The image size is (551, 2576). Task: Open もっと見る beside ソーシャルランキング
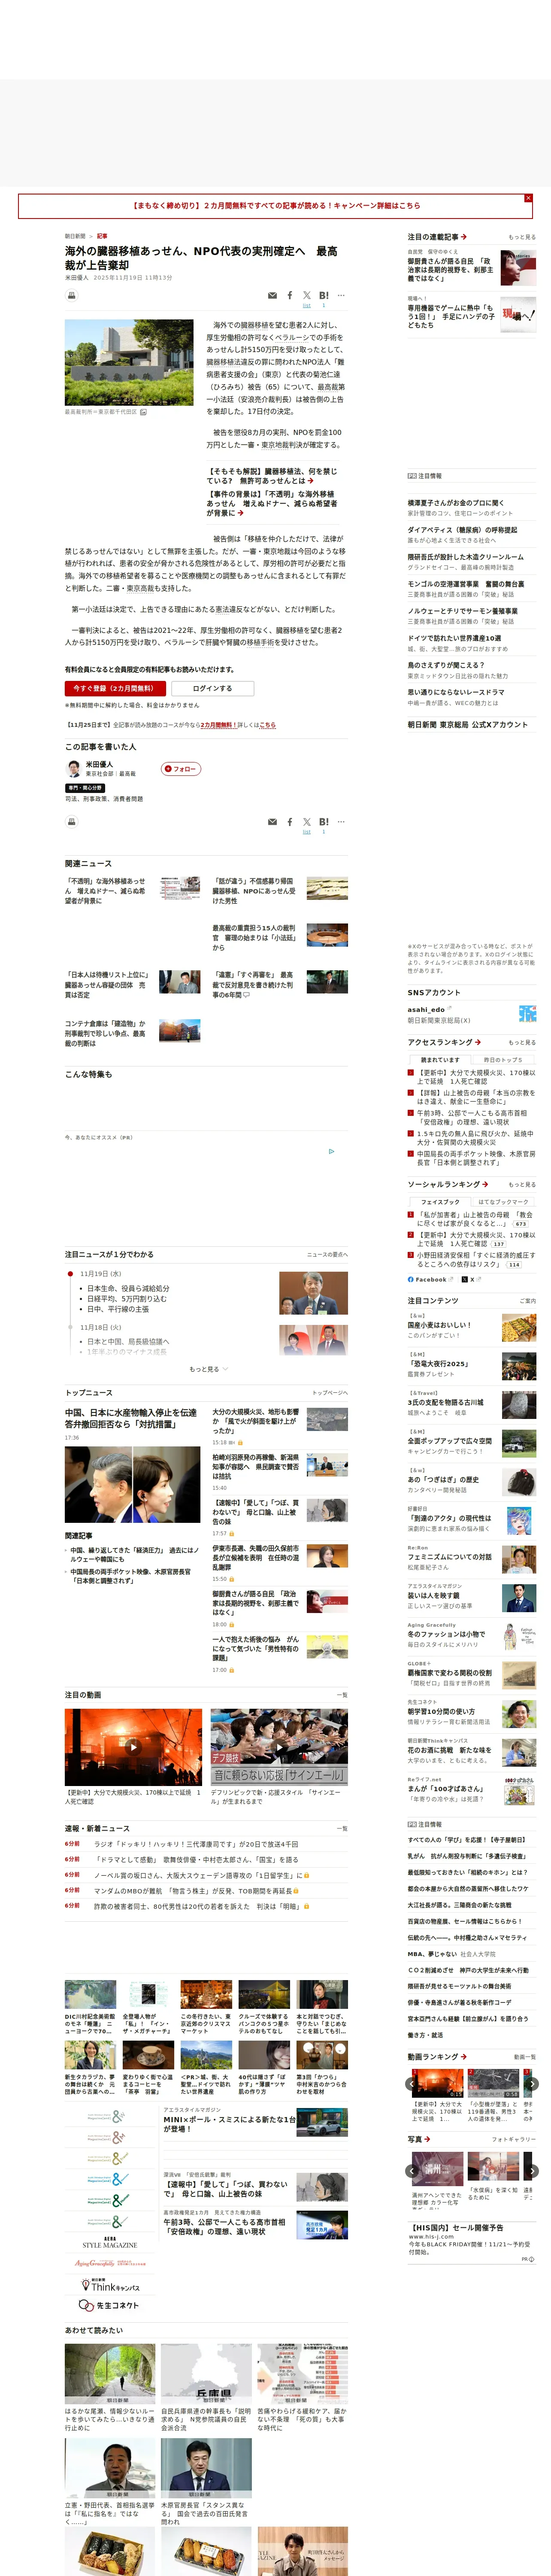click(x=522, y=1184)
